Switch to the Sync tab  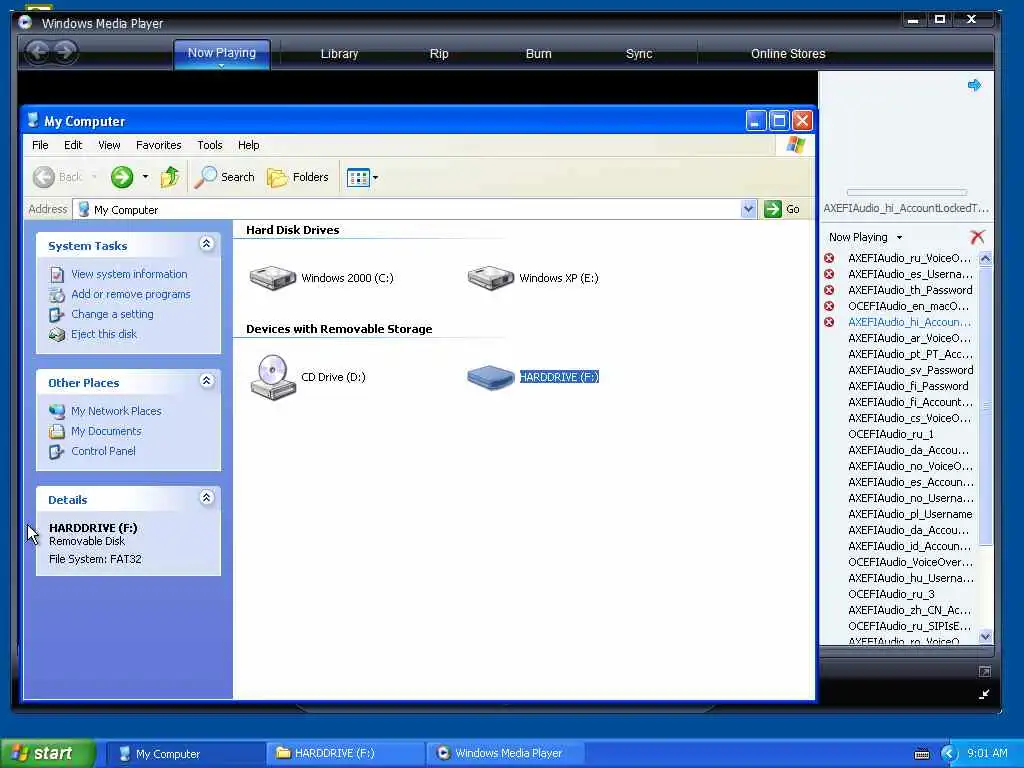(x=639, y=54)
